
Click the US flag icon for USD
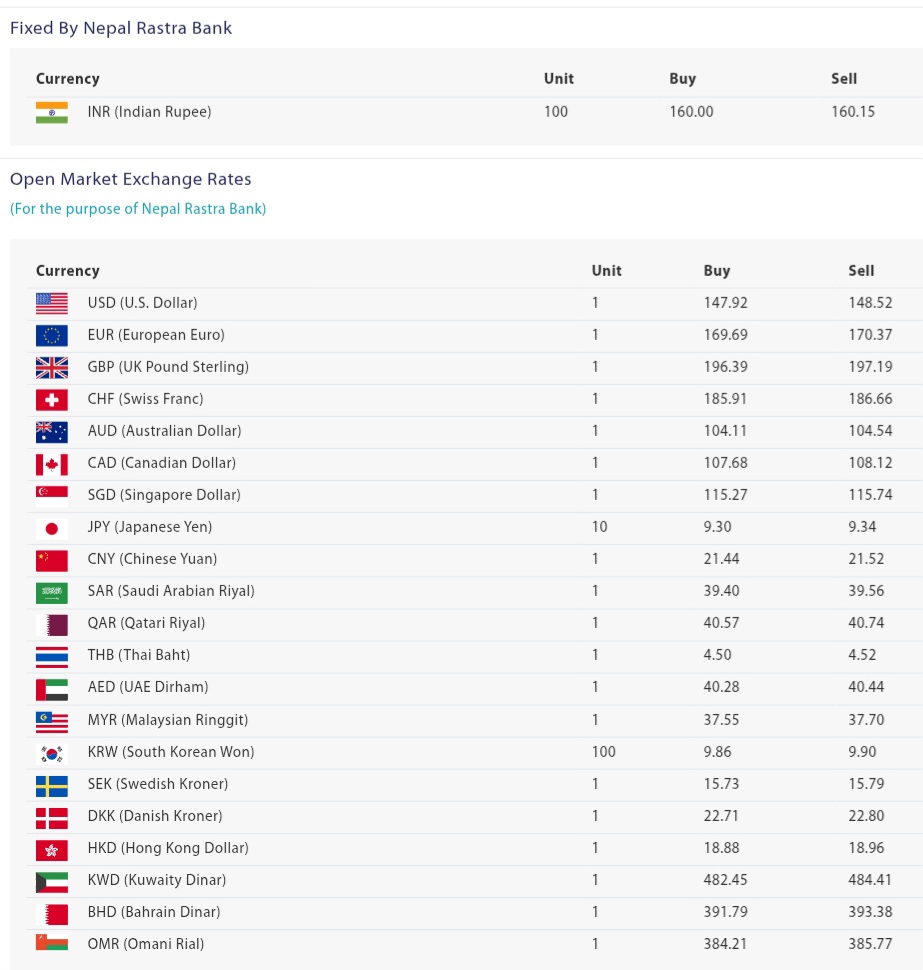click(52, 303)
